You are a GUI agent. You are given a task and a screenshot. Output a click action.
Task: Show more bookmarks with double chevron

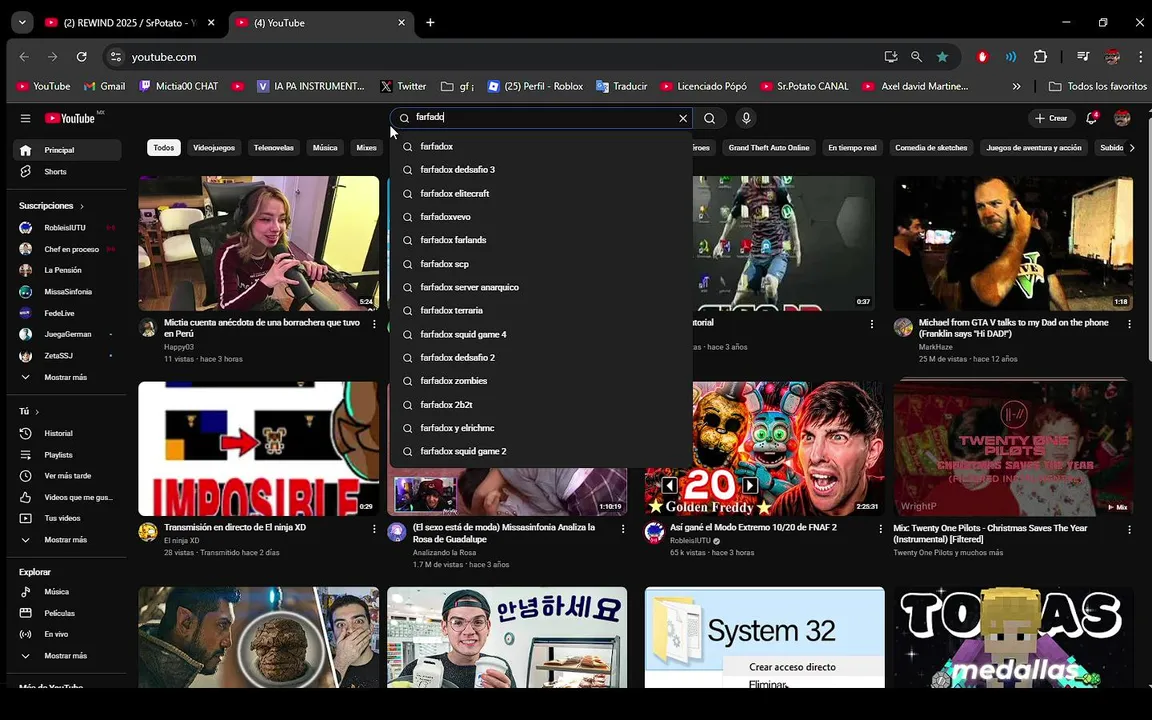tap(1016, 86)
